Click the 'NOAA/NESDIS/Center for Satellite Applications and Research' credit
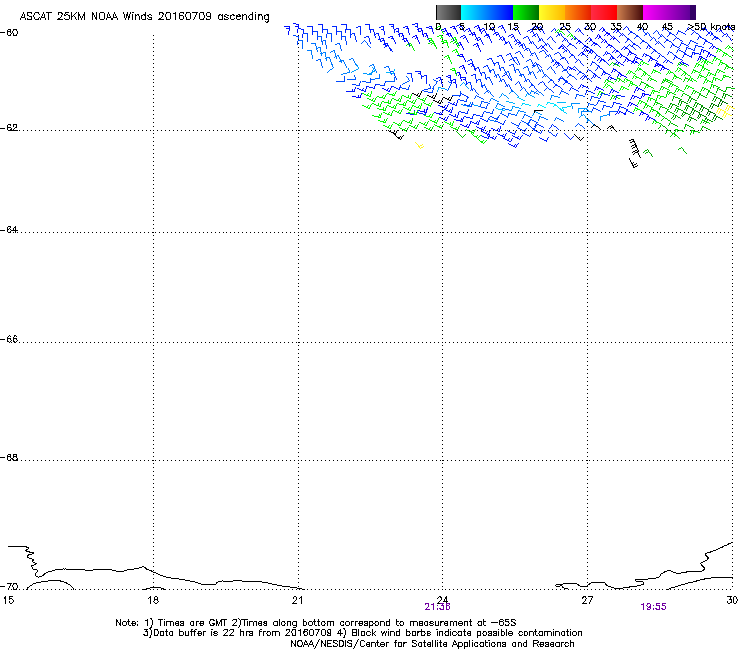740x650 pixels. pos(432,644)
